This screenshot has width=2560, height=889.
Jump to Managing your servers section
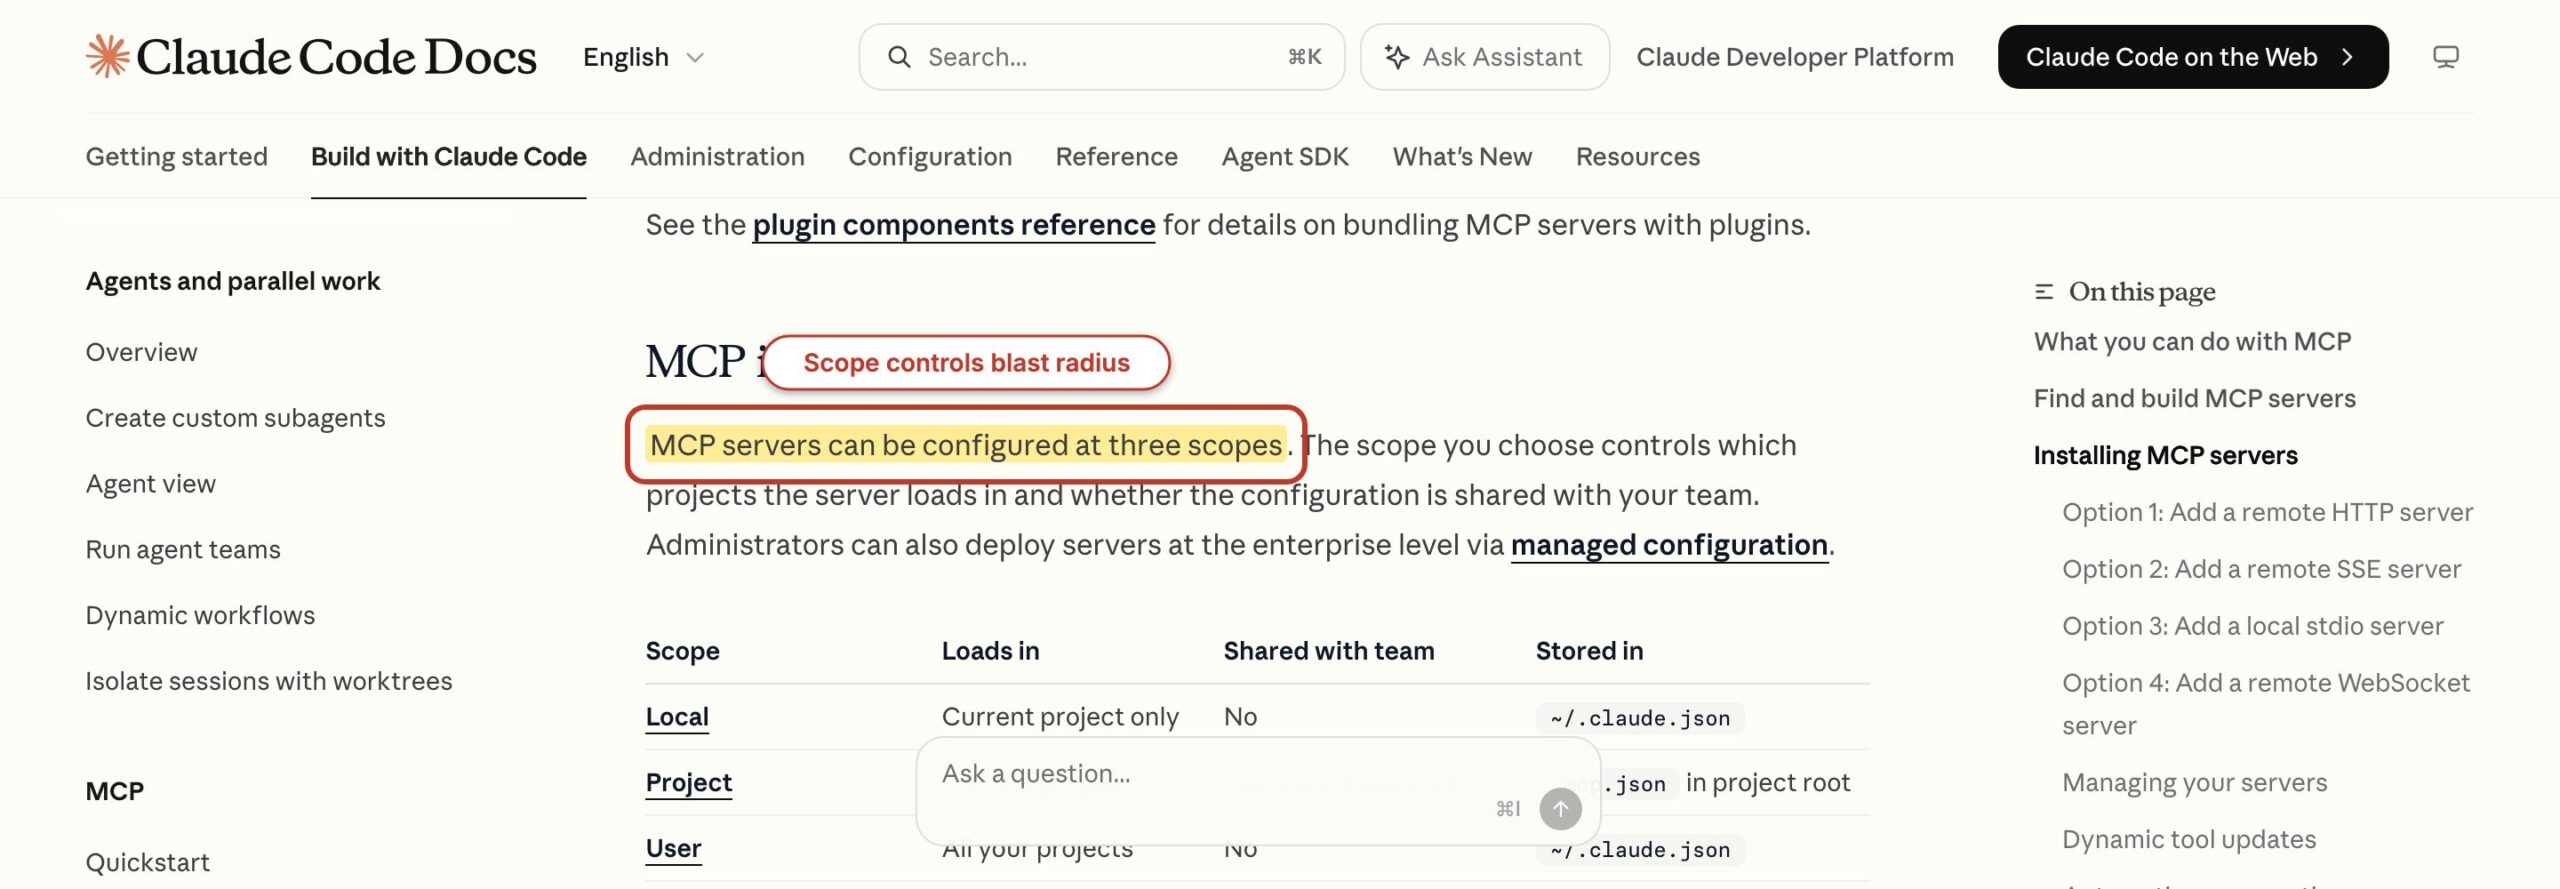pyautogui.click(x=2194, y=783)
